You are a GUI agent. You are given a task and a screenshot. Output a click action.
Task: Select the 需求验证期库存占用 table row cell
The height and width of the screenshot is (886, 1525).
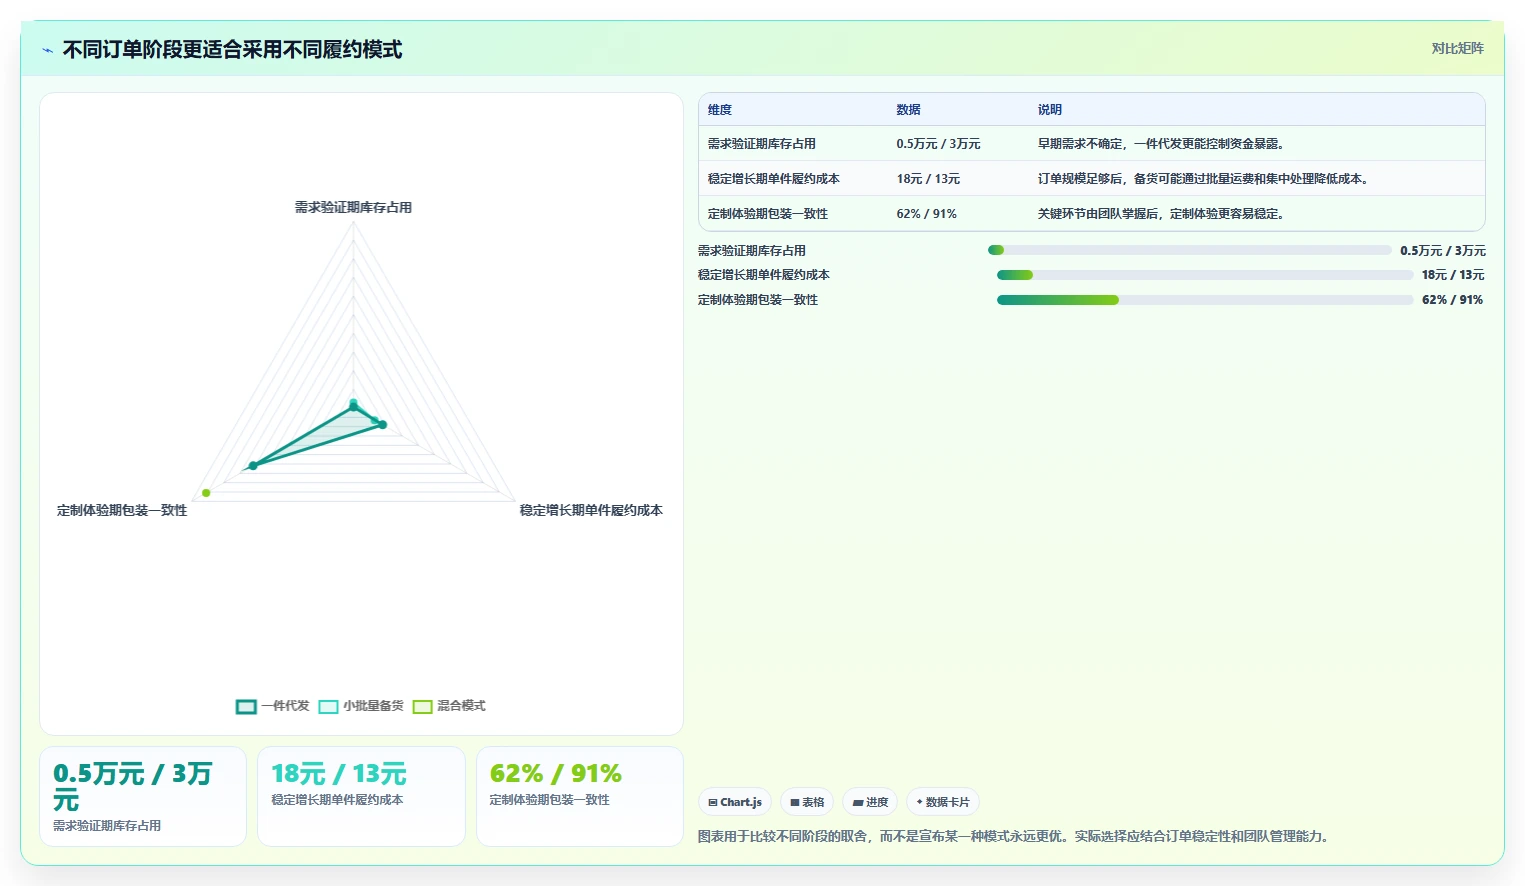click(762, 144)
